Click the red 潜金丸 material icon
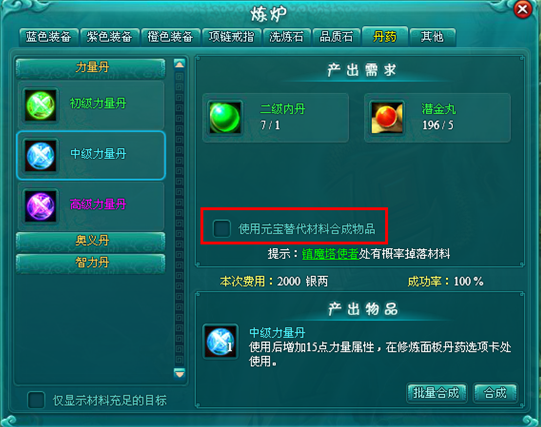Screen dimensions: 541x427 coord(386,118)
